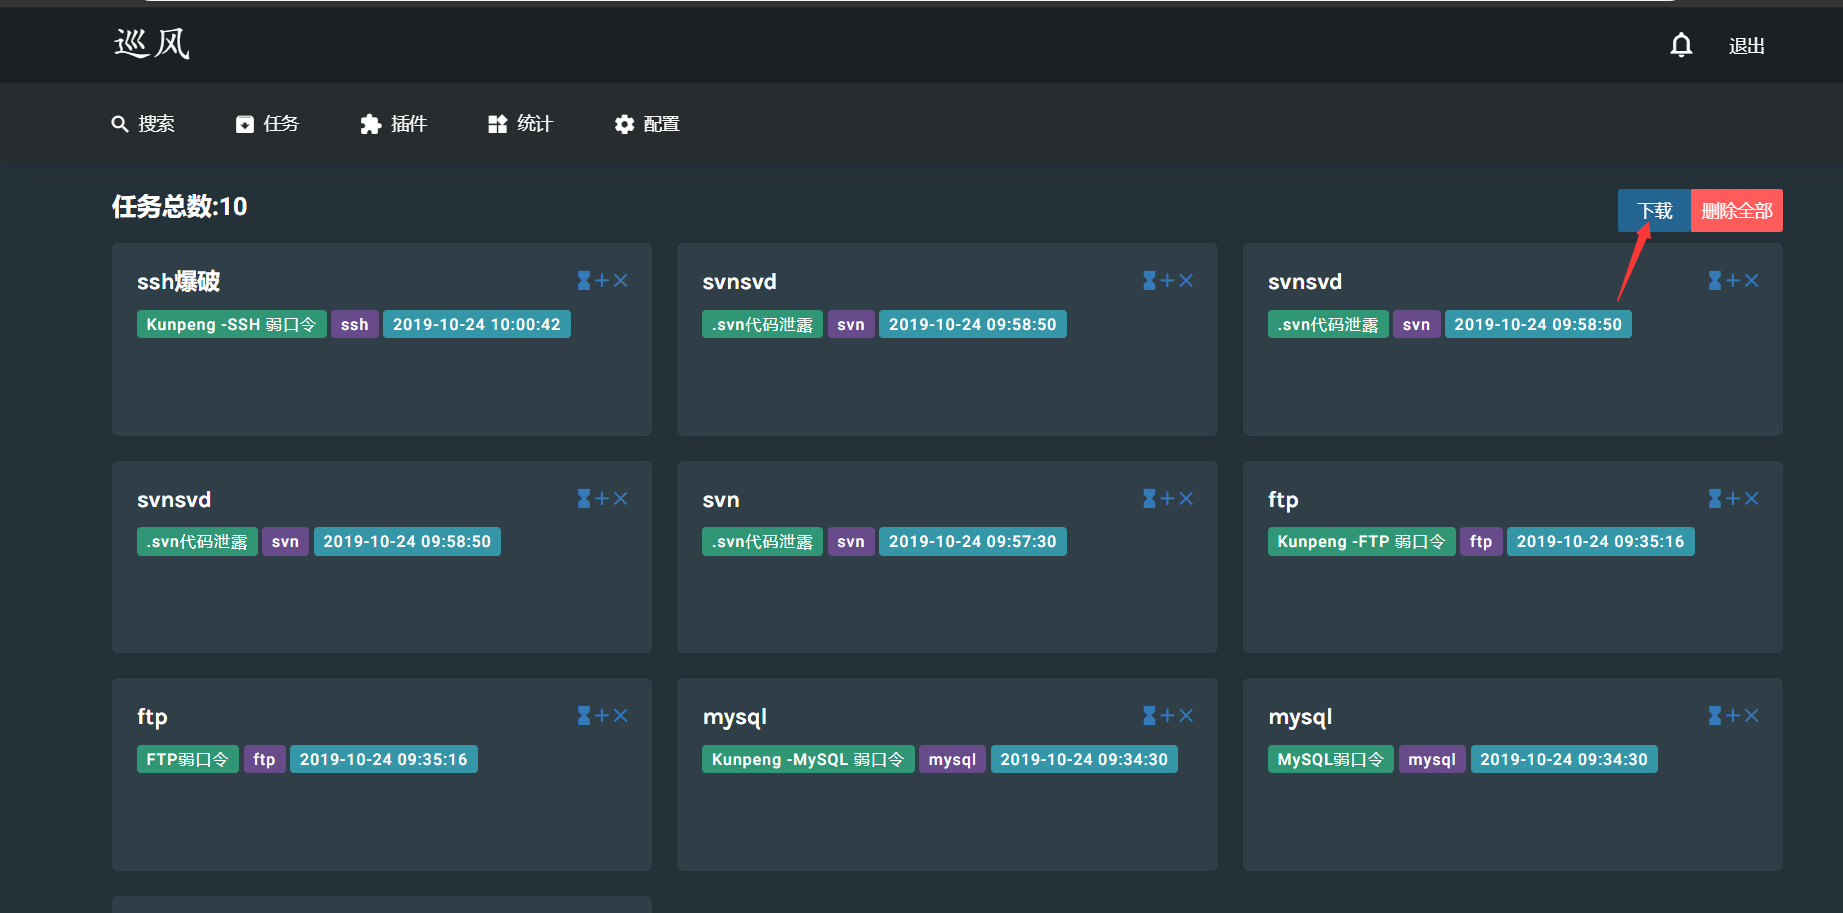Click the 巡风 logo
Image resolution: width=1843 pixels, height=913 pixels.
(x=152, y=44)
